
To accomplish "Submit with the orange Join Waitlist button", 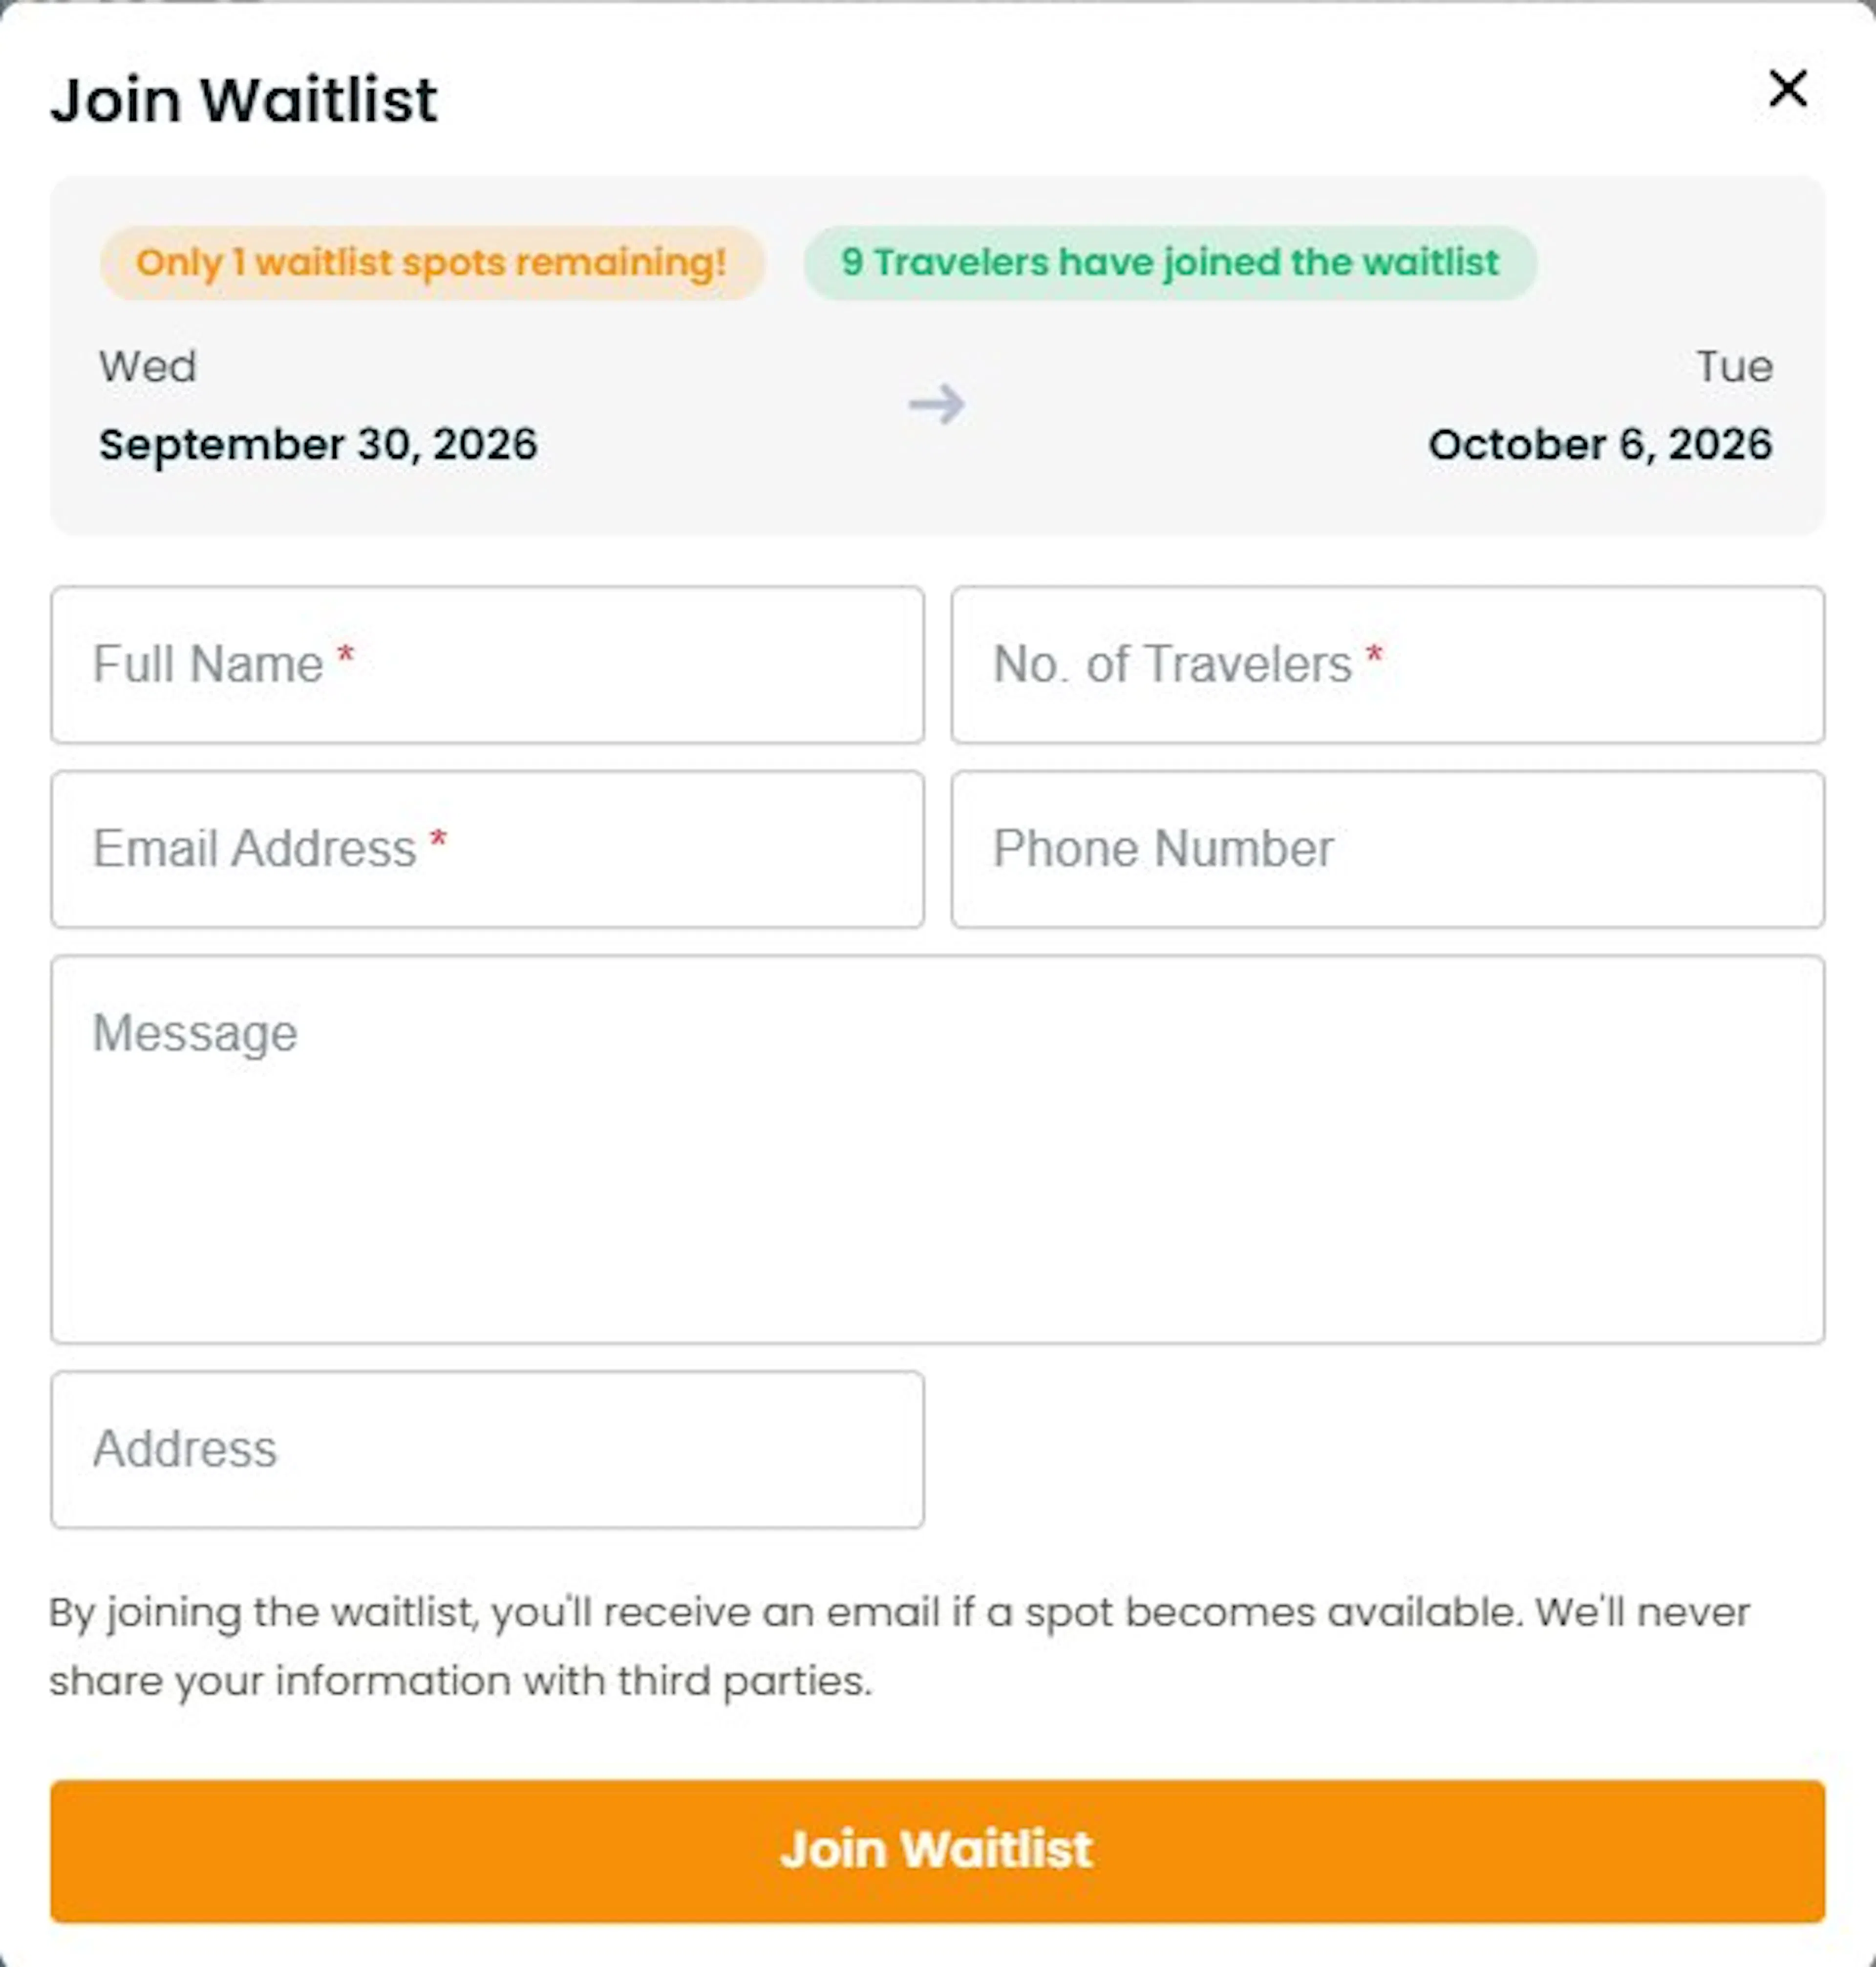I will 937,1850.
